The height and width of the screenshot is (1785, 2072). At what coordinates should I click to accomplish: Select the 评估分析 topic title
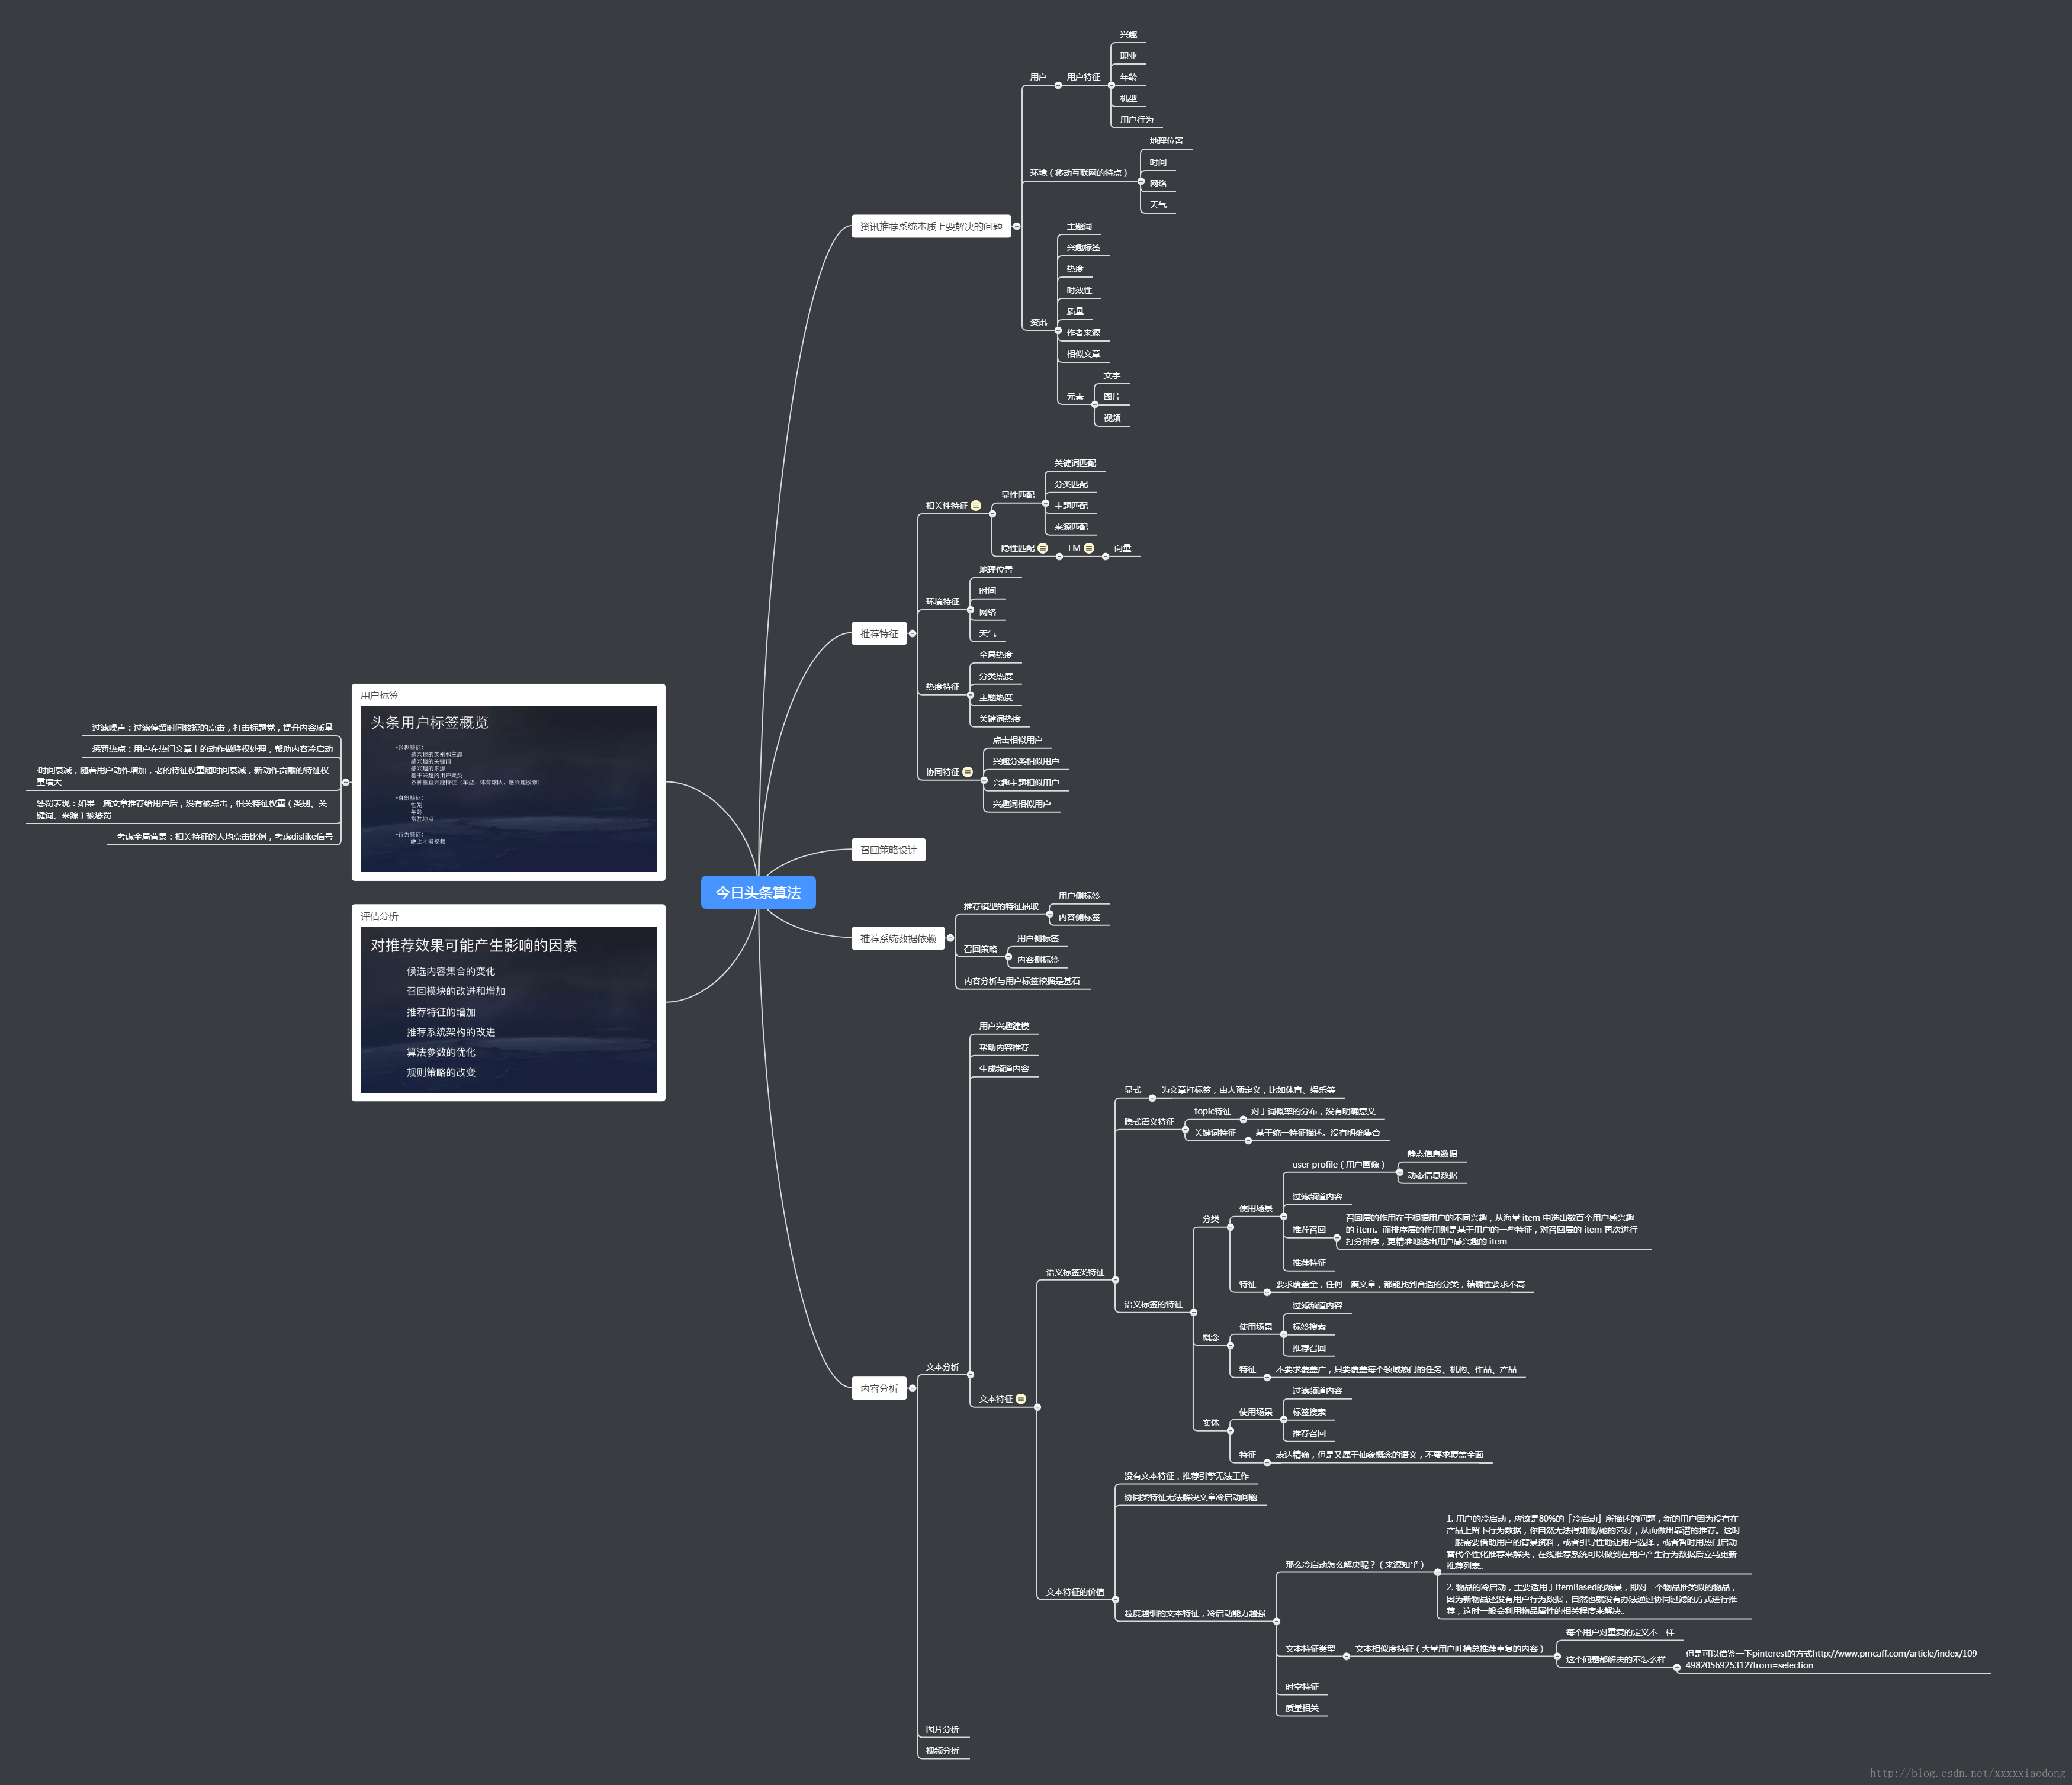(x=379, y=916)
